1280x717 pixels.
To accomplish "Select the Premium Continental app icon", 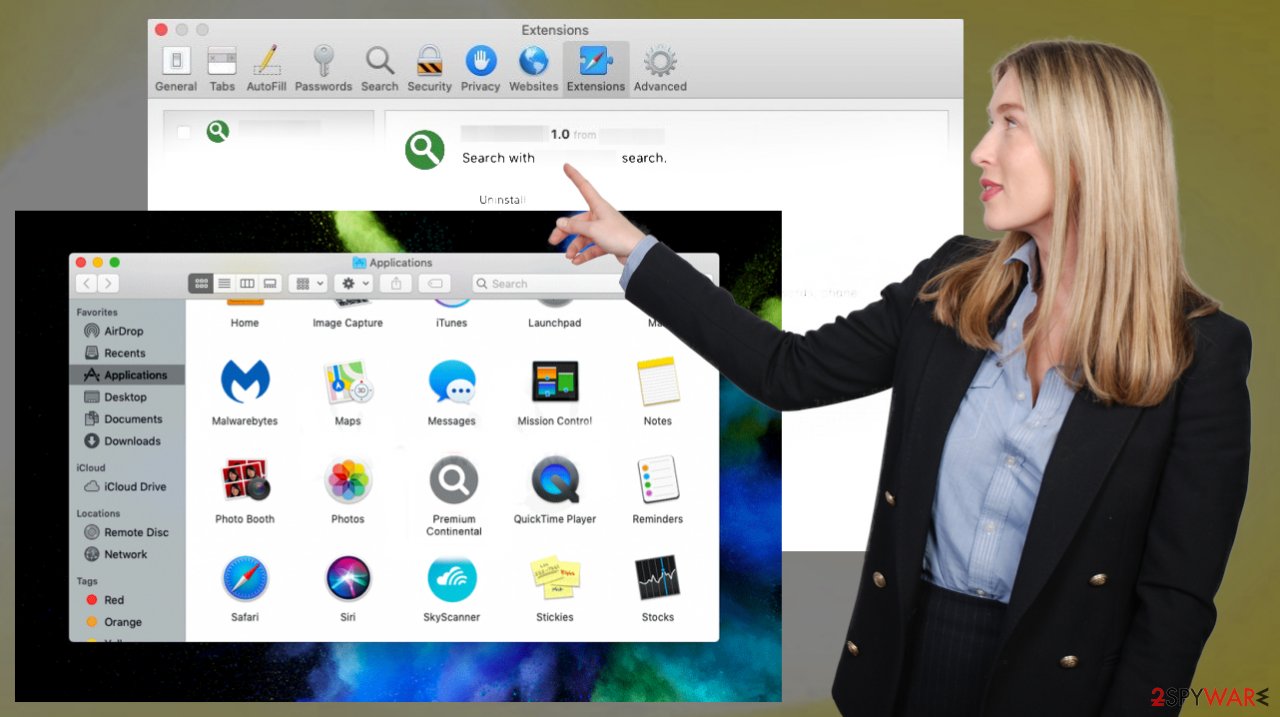I will point(454,480).
